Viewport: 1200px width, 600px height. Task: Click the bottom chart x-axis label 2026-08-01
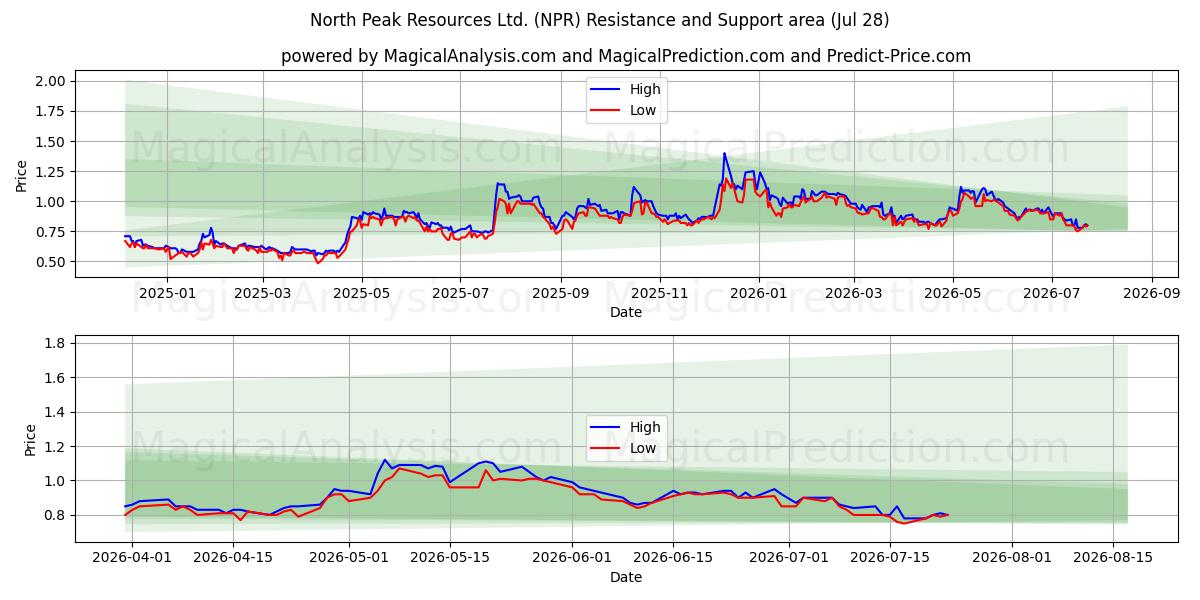[1013, 558]
